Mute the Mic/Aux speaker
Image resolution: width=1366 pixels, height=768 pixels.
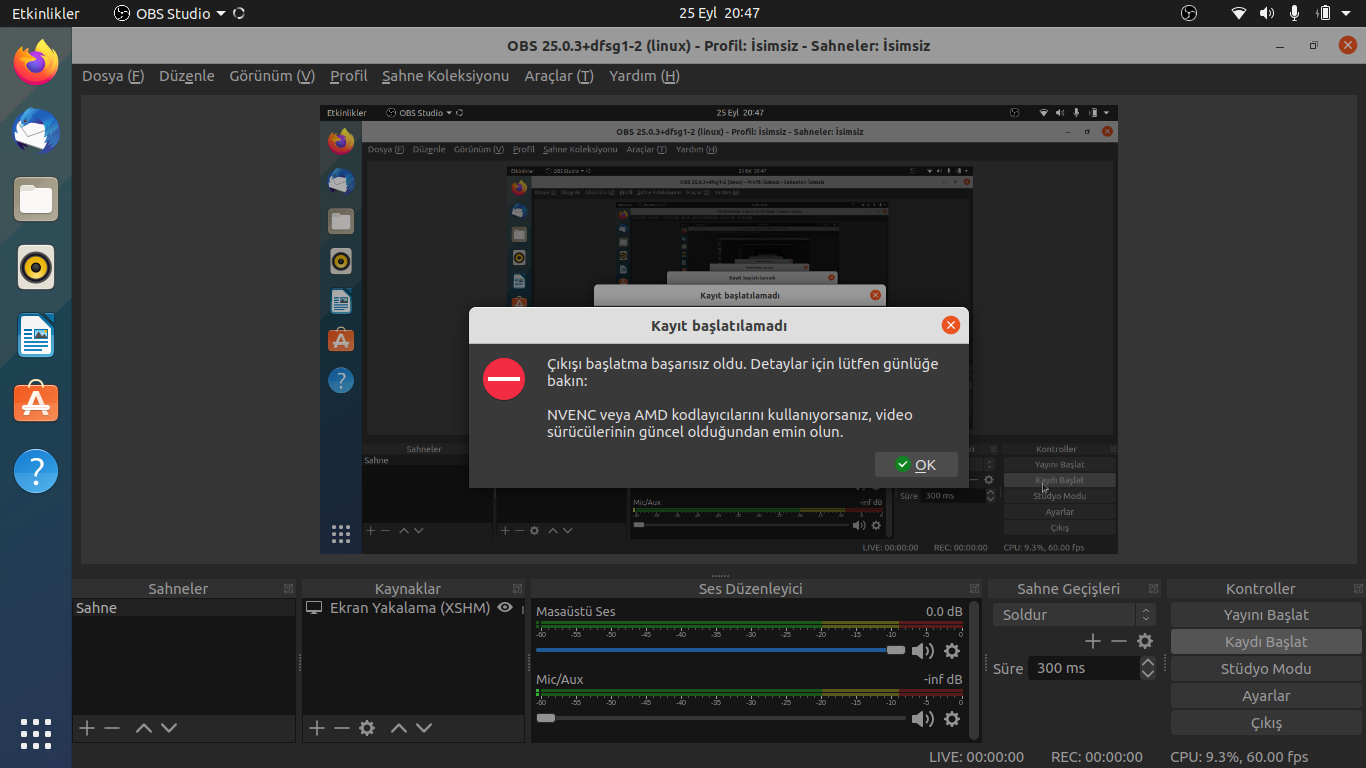click(923, 719)
